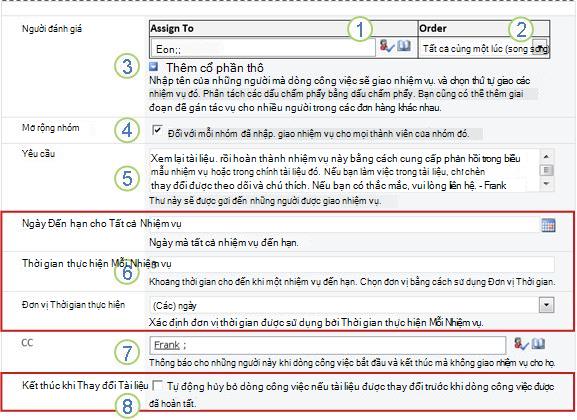Click the 'Thư này sẽ được gửi đến' hint text
The image size is (577, 420).
click(x=265, y=201)
